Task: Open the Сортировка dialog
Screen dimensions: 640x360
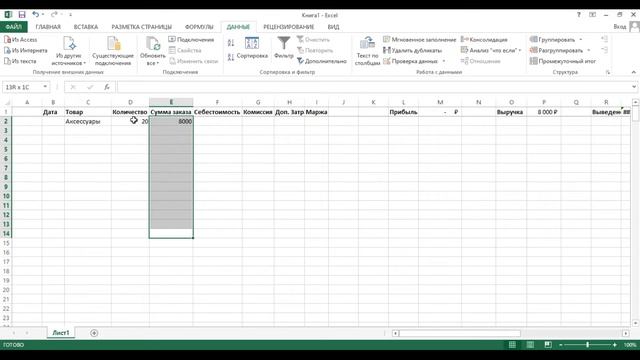Action: [x=252, y=48]
